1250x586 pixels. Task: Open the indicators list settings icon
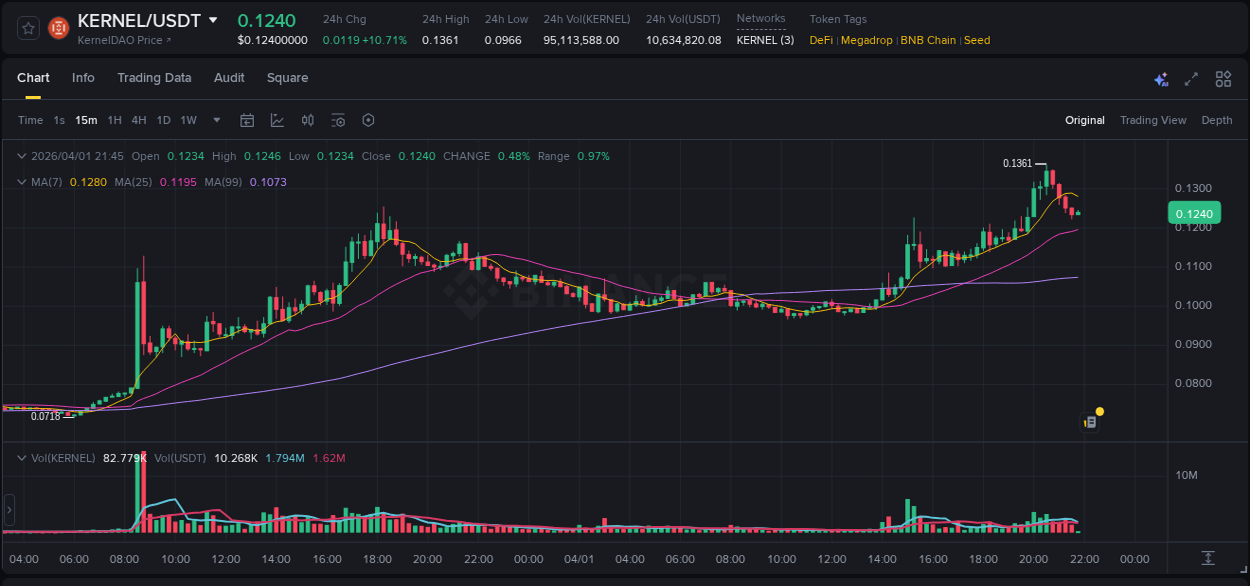[x=337, y=120]
